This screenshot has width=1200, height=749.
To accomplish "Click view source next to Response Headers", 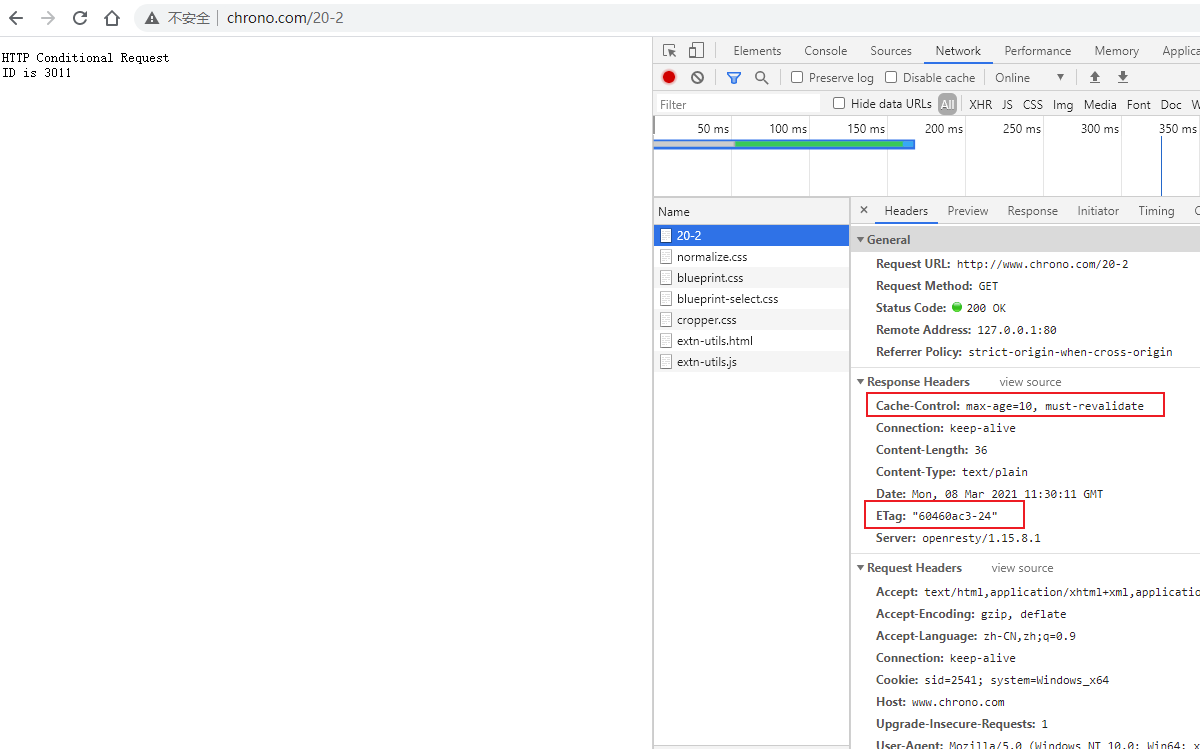I will coord(1030,382).
